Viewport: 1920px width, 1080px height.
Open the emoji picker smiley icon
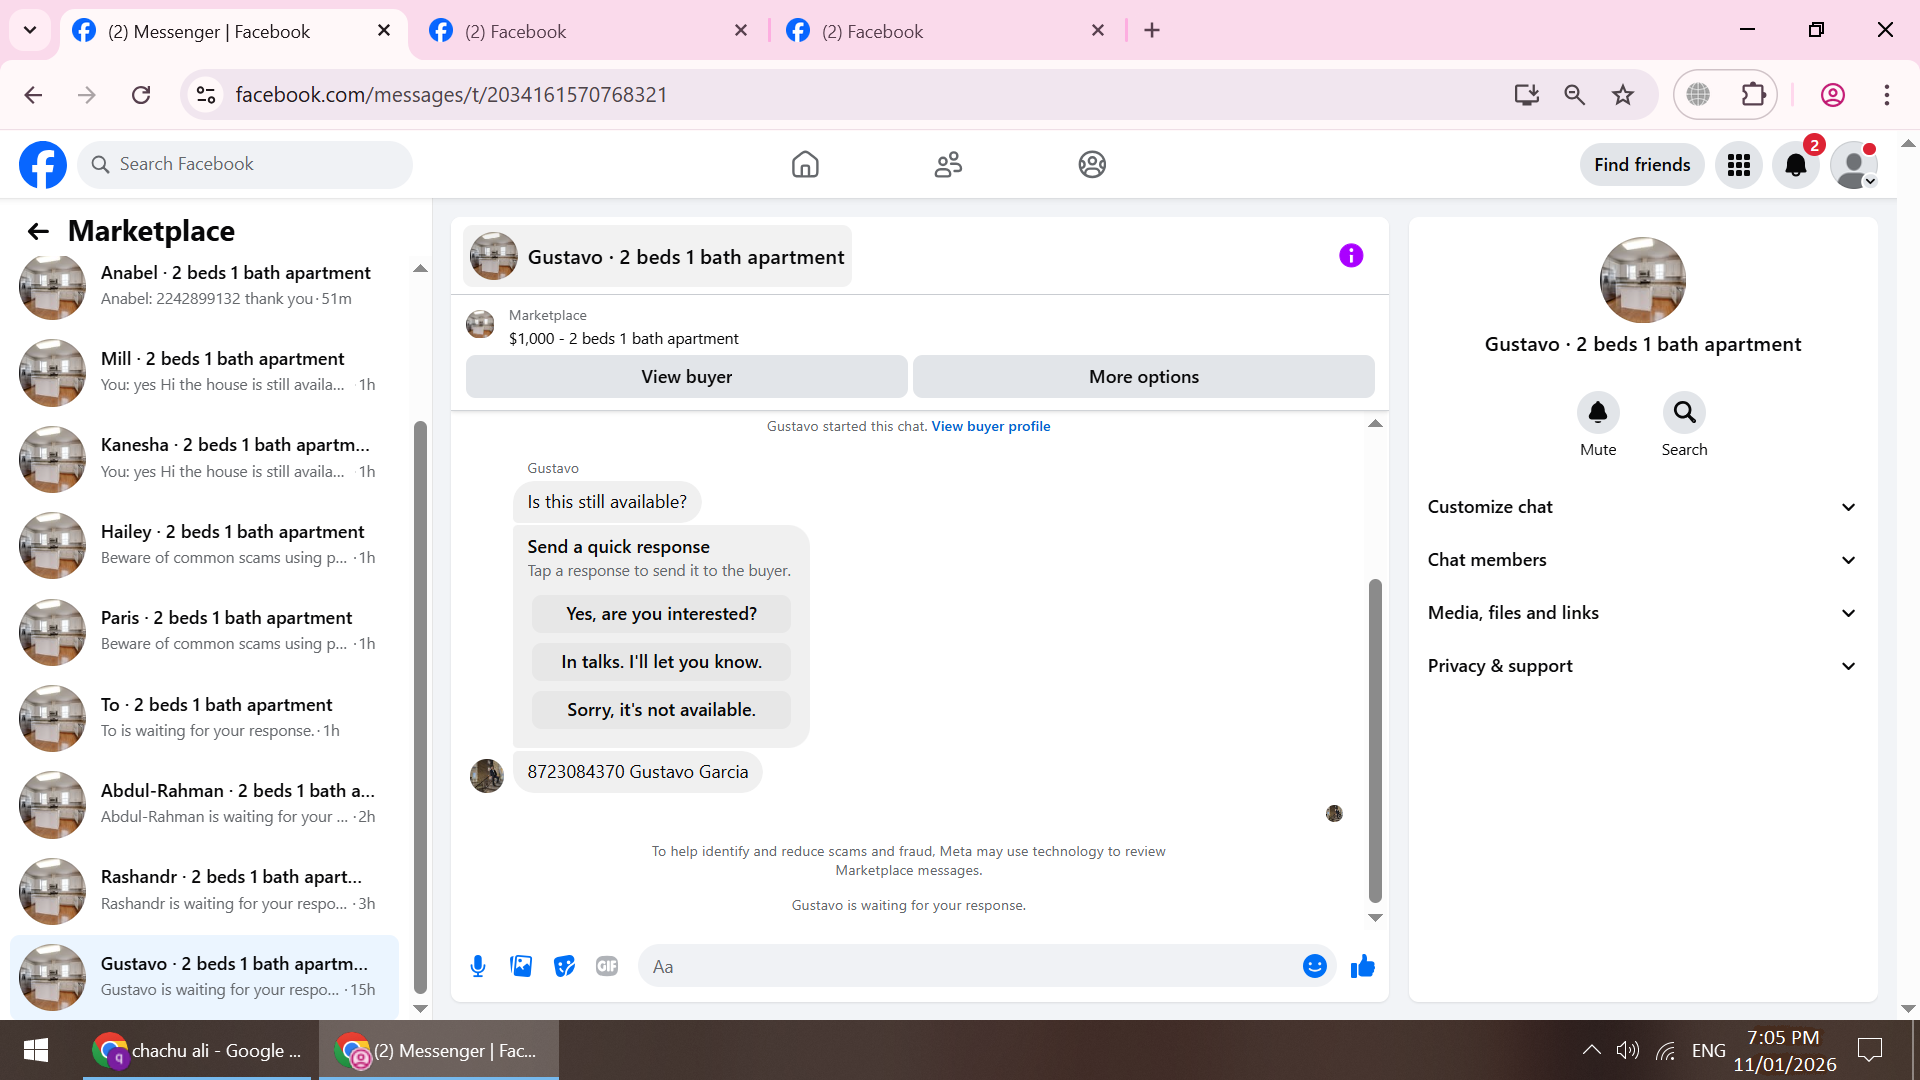(1315, 966)
